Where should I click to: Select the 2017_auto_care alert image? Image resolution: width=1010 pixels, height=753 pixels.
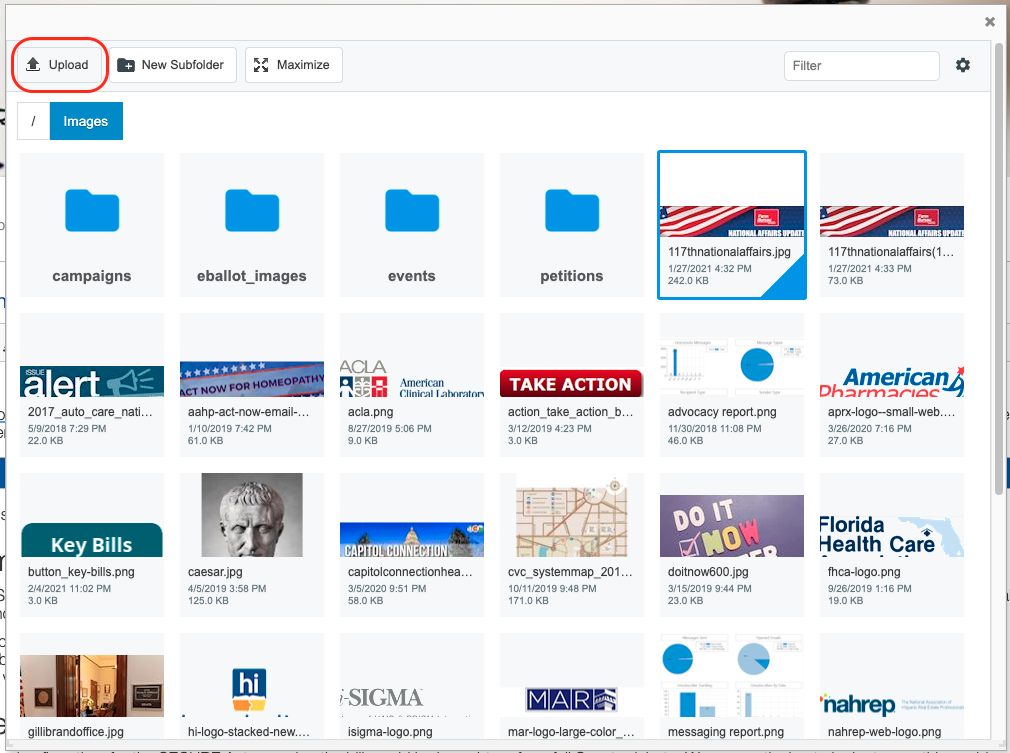click(x=92, y=385)
